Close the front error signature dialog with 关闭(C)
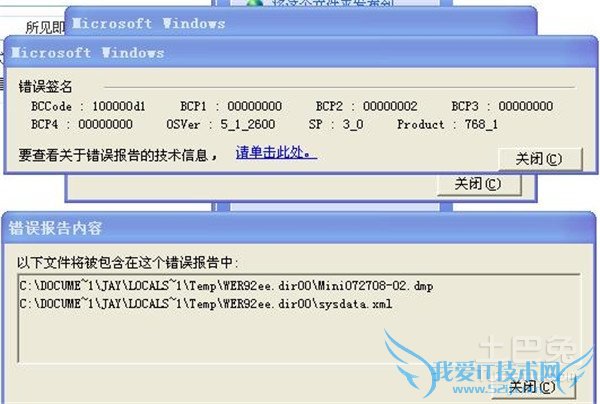Image resolution: width=600 pixels, height=404 pixels. pyautogui.click(x=540, y=159)
